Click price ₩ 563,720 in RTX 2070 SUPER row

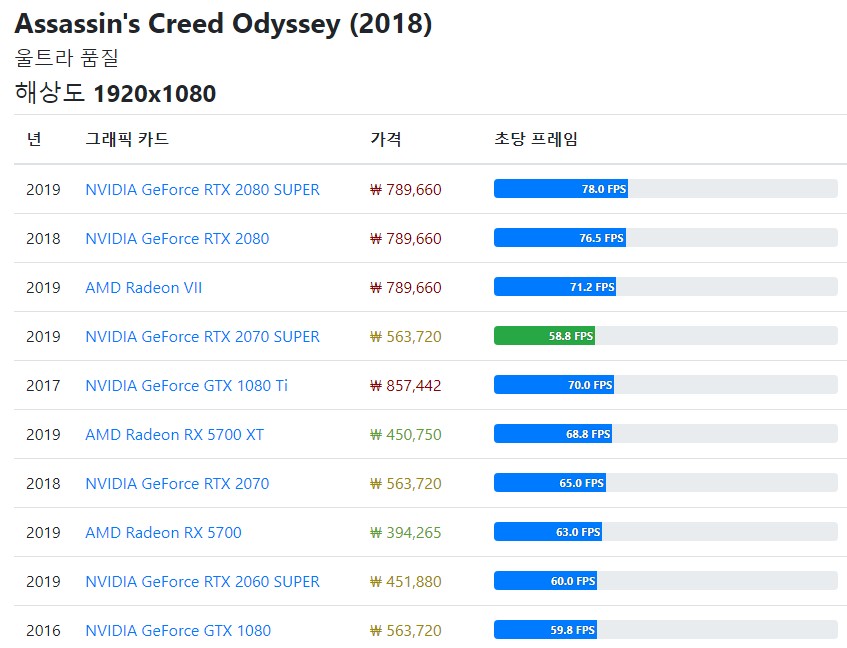click(406, 337)
